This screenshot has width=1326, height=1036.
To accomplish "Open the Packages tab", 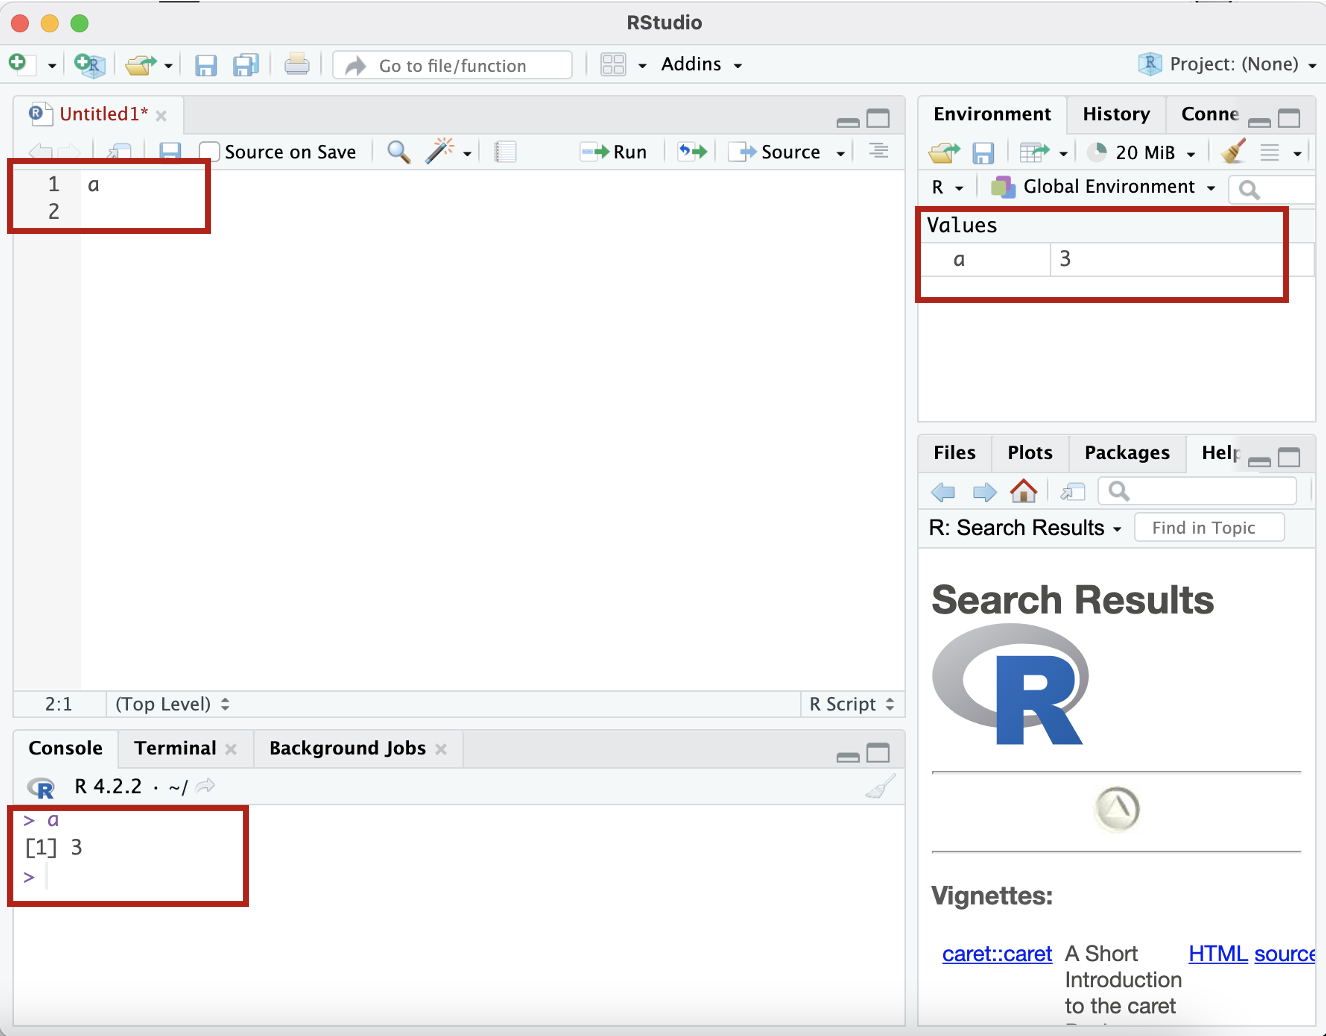I will coord(1127,453).
